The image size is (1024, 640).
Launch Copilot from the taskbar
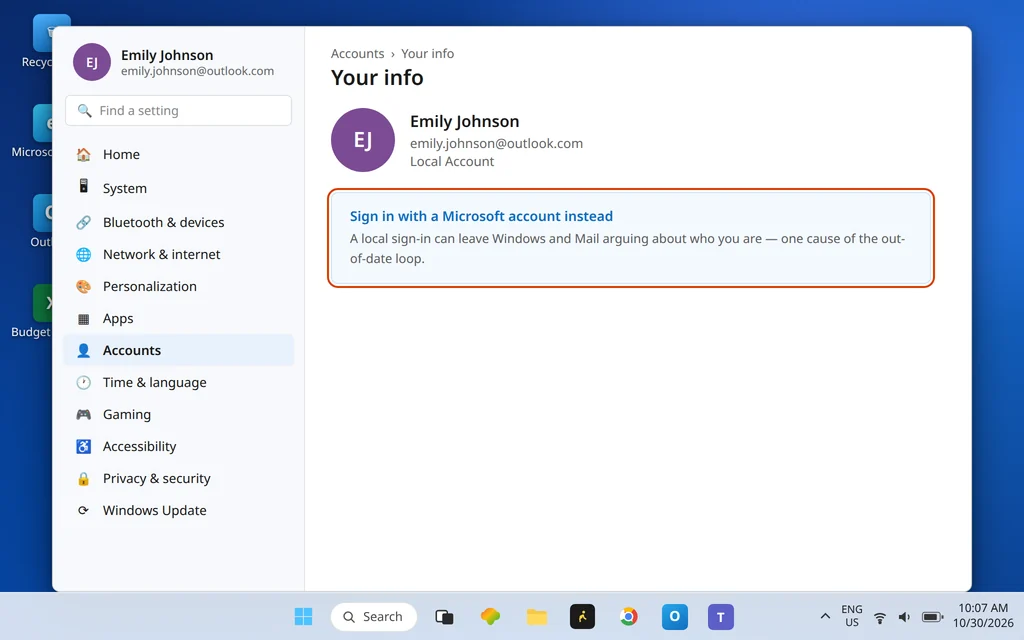tap(490, 616)
